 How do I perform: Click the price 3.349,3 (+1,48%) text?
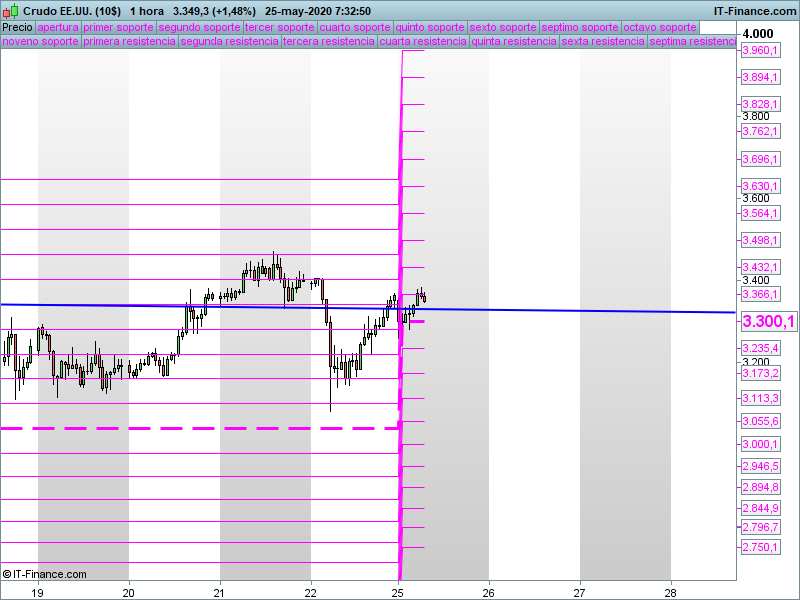(x=214, y=11)
